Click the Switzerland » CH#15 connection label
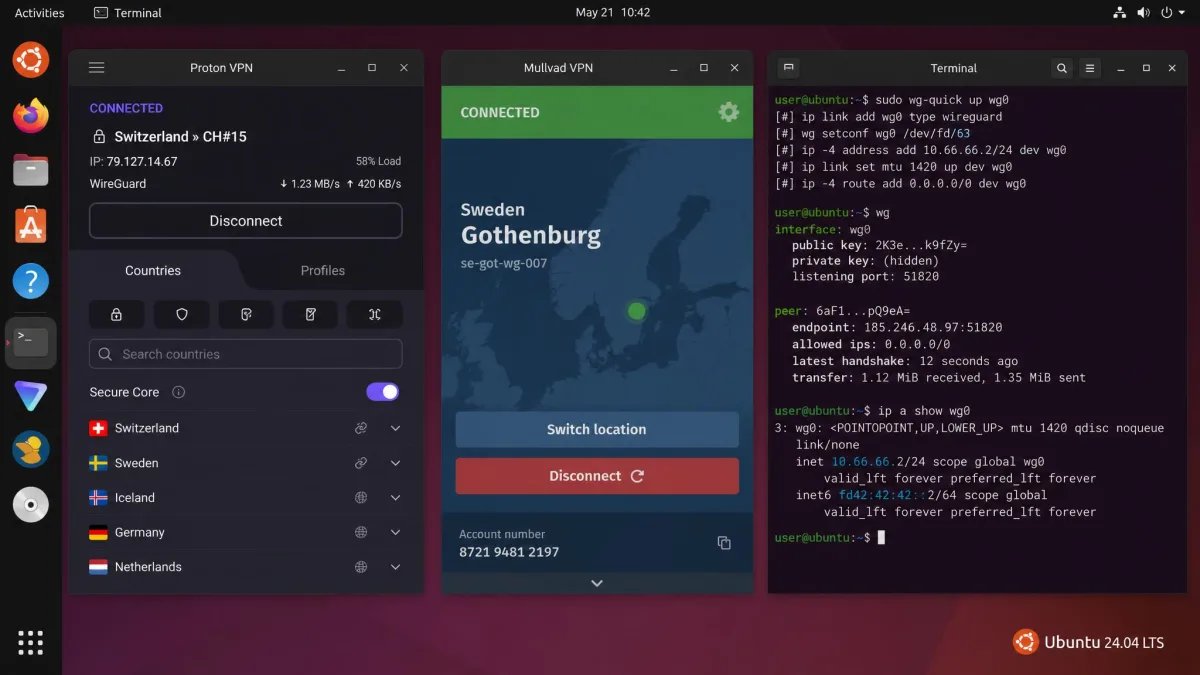The image size is (1200, 675). (181, 136)
